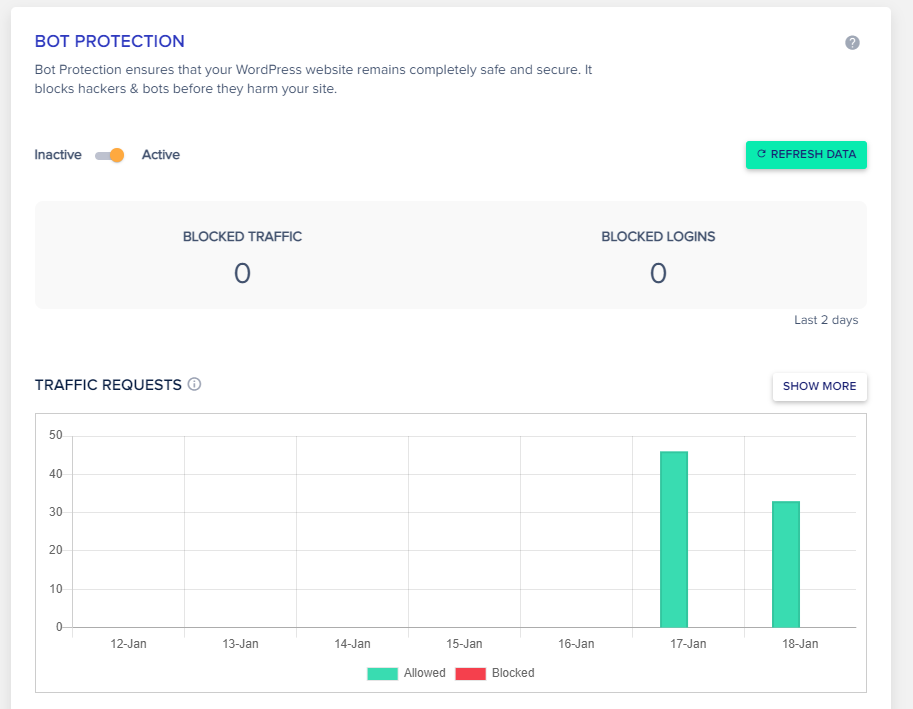Click the Show More button
Image resolution: width=913 pixels, height=709 pixels.
819,387
